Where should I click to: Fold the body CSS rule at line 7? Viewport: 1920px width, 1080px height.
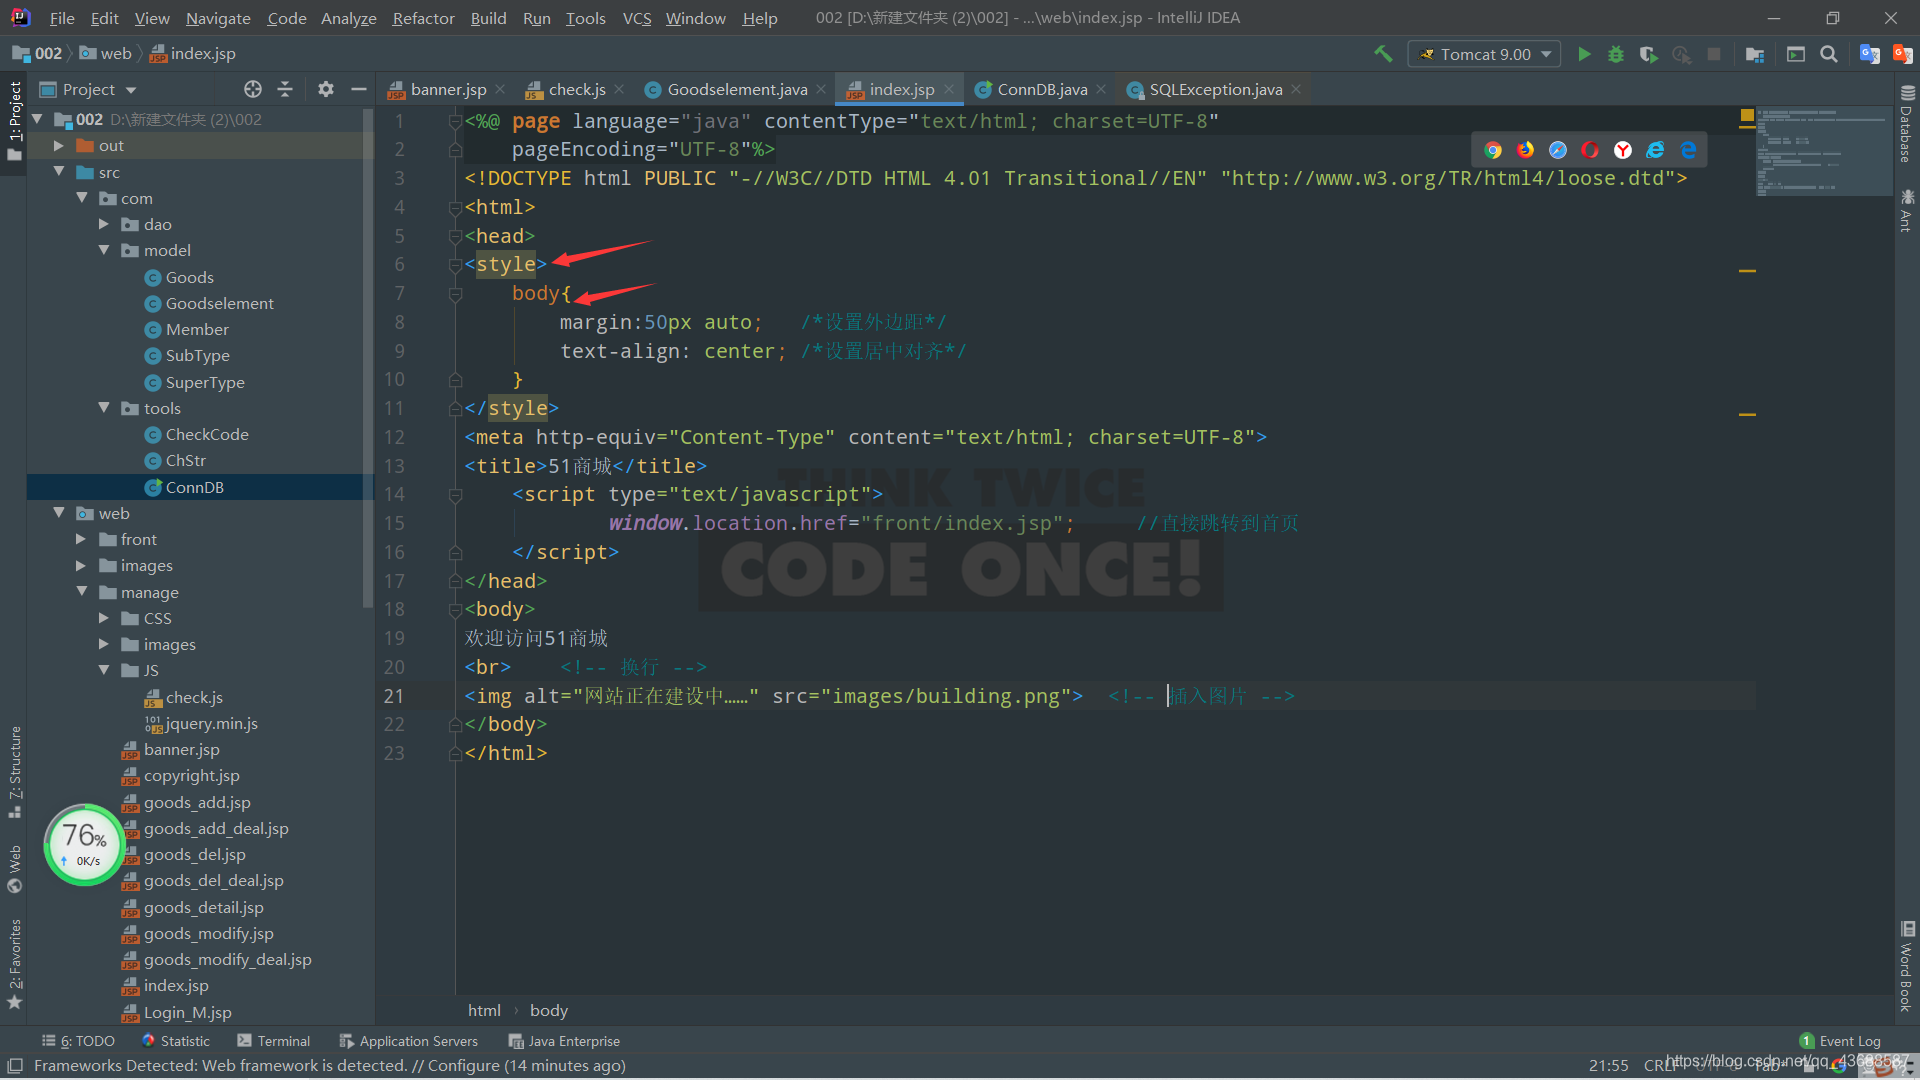coord(455,293)
